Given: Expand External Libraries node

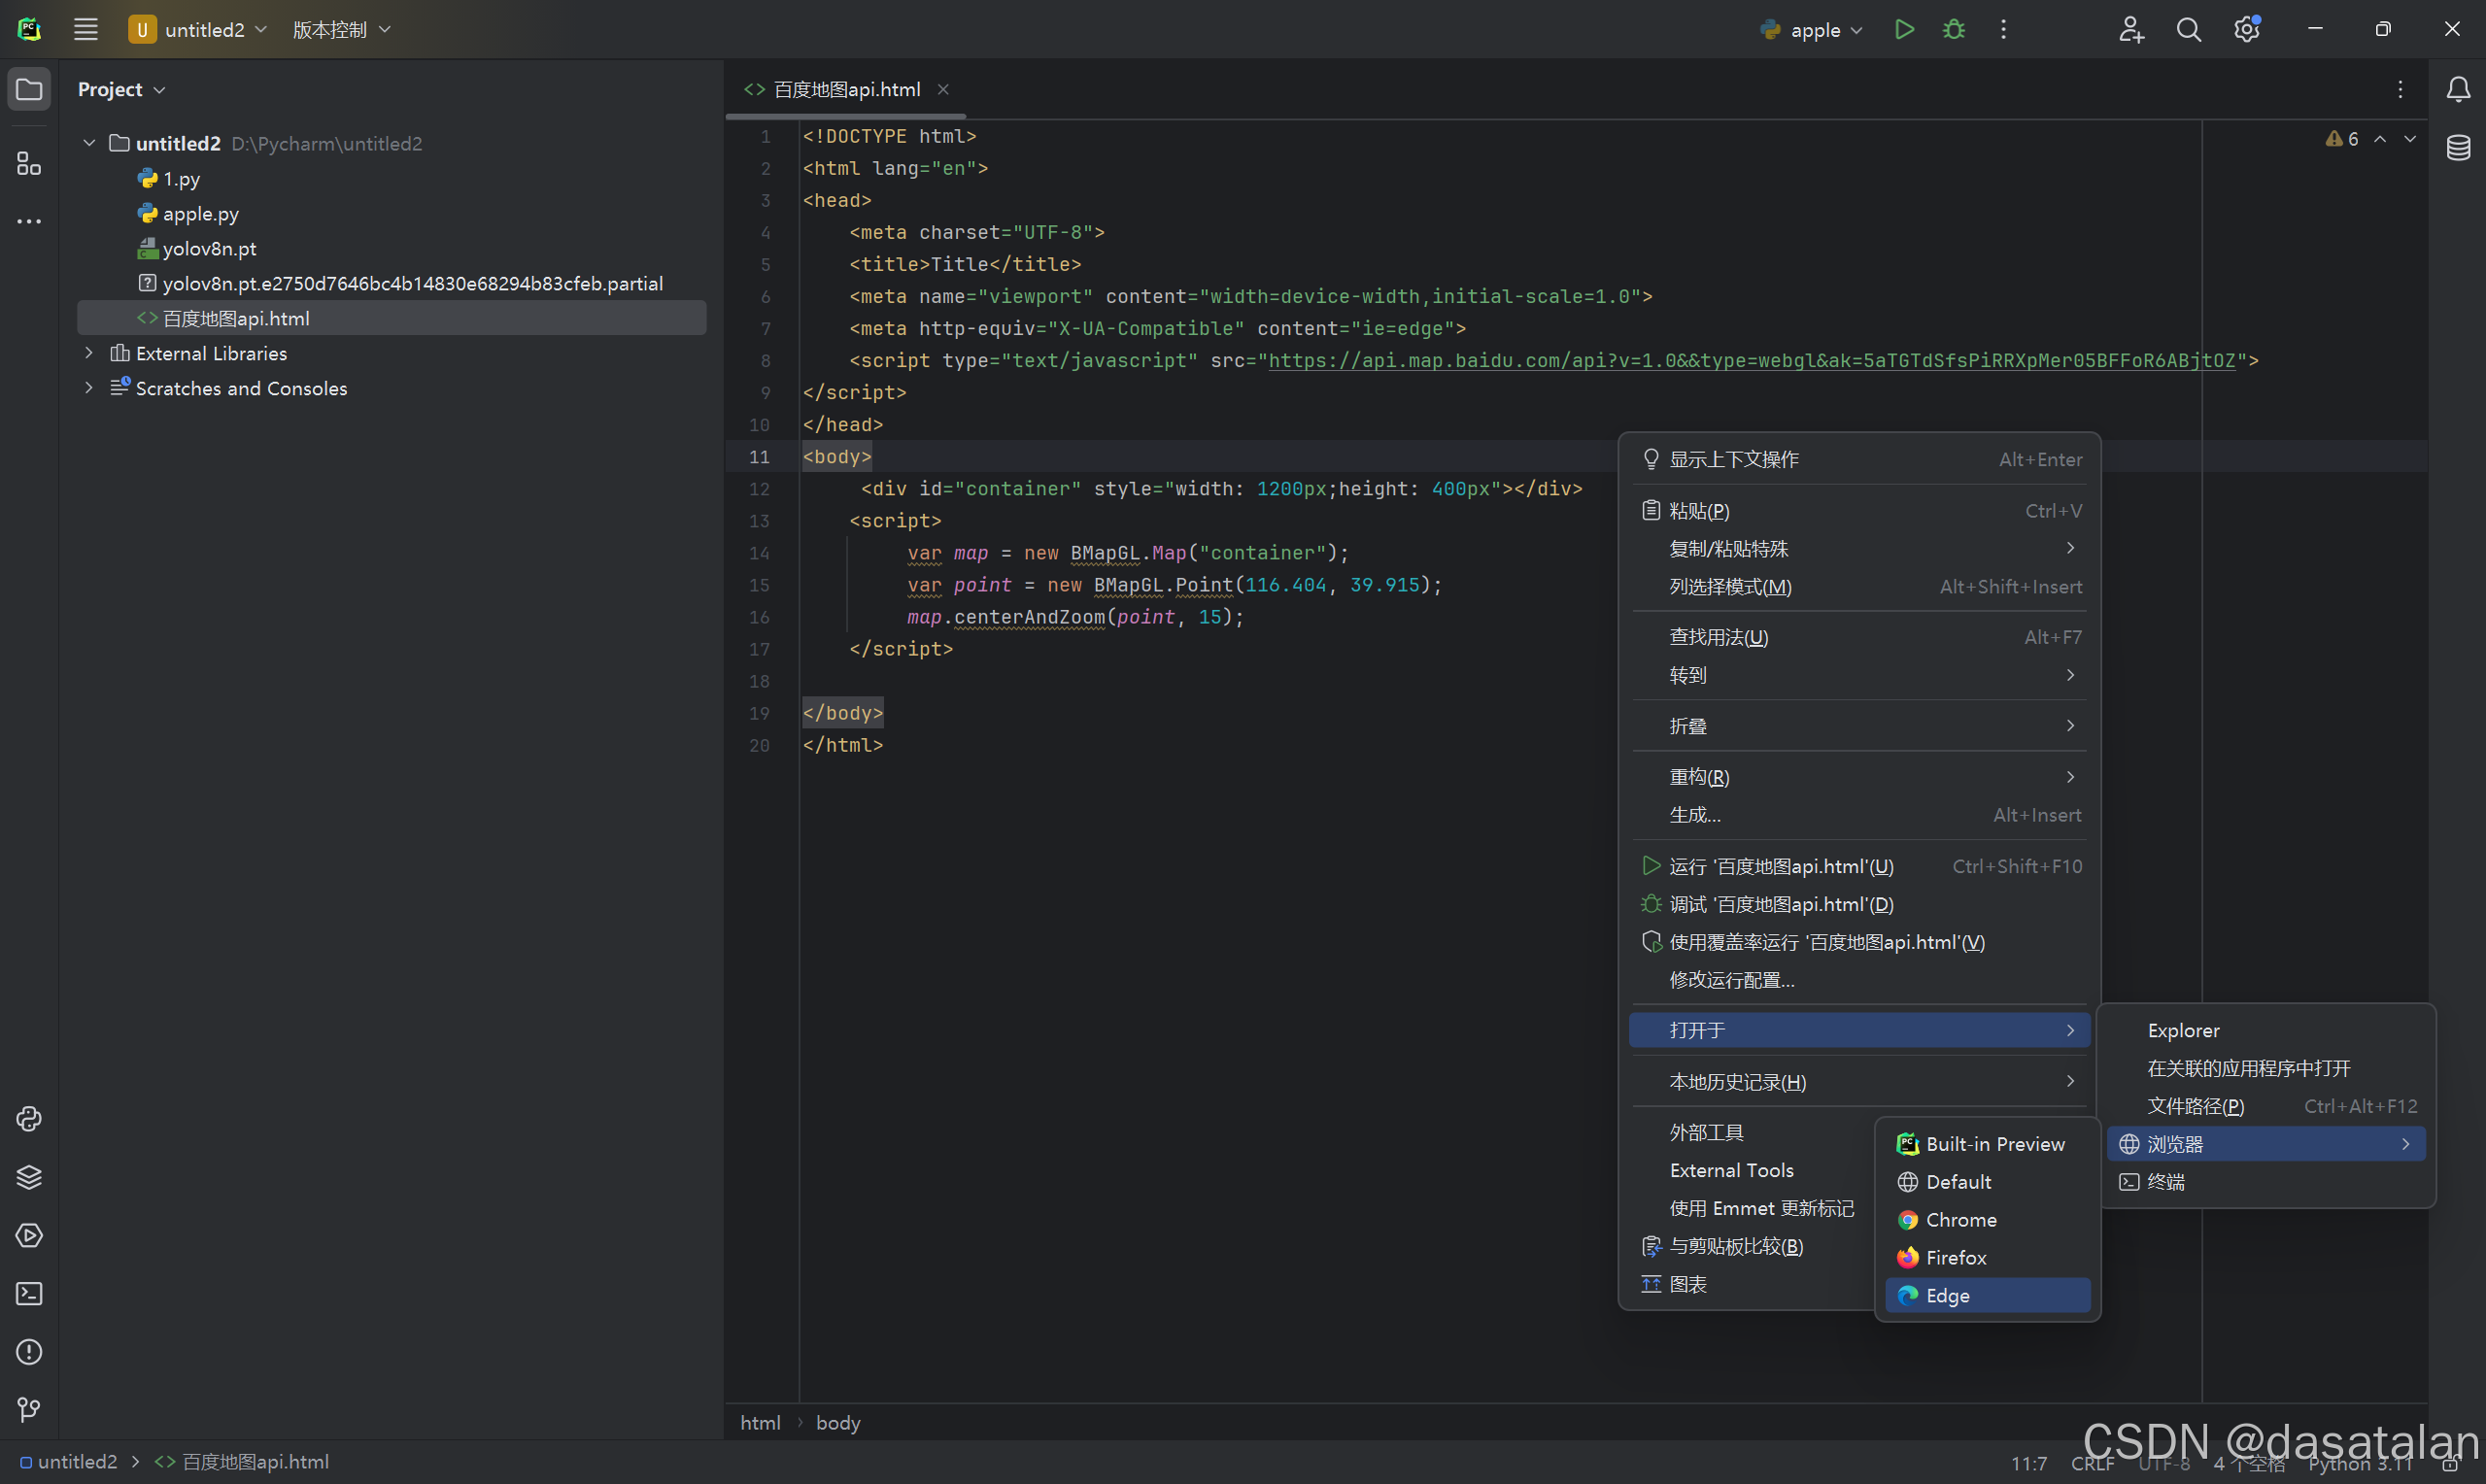Looking at the screenshot, I should coord(89,353).
